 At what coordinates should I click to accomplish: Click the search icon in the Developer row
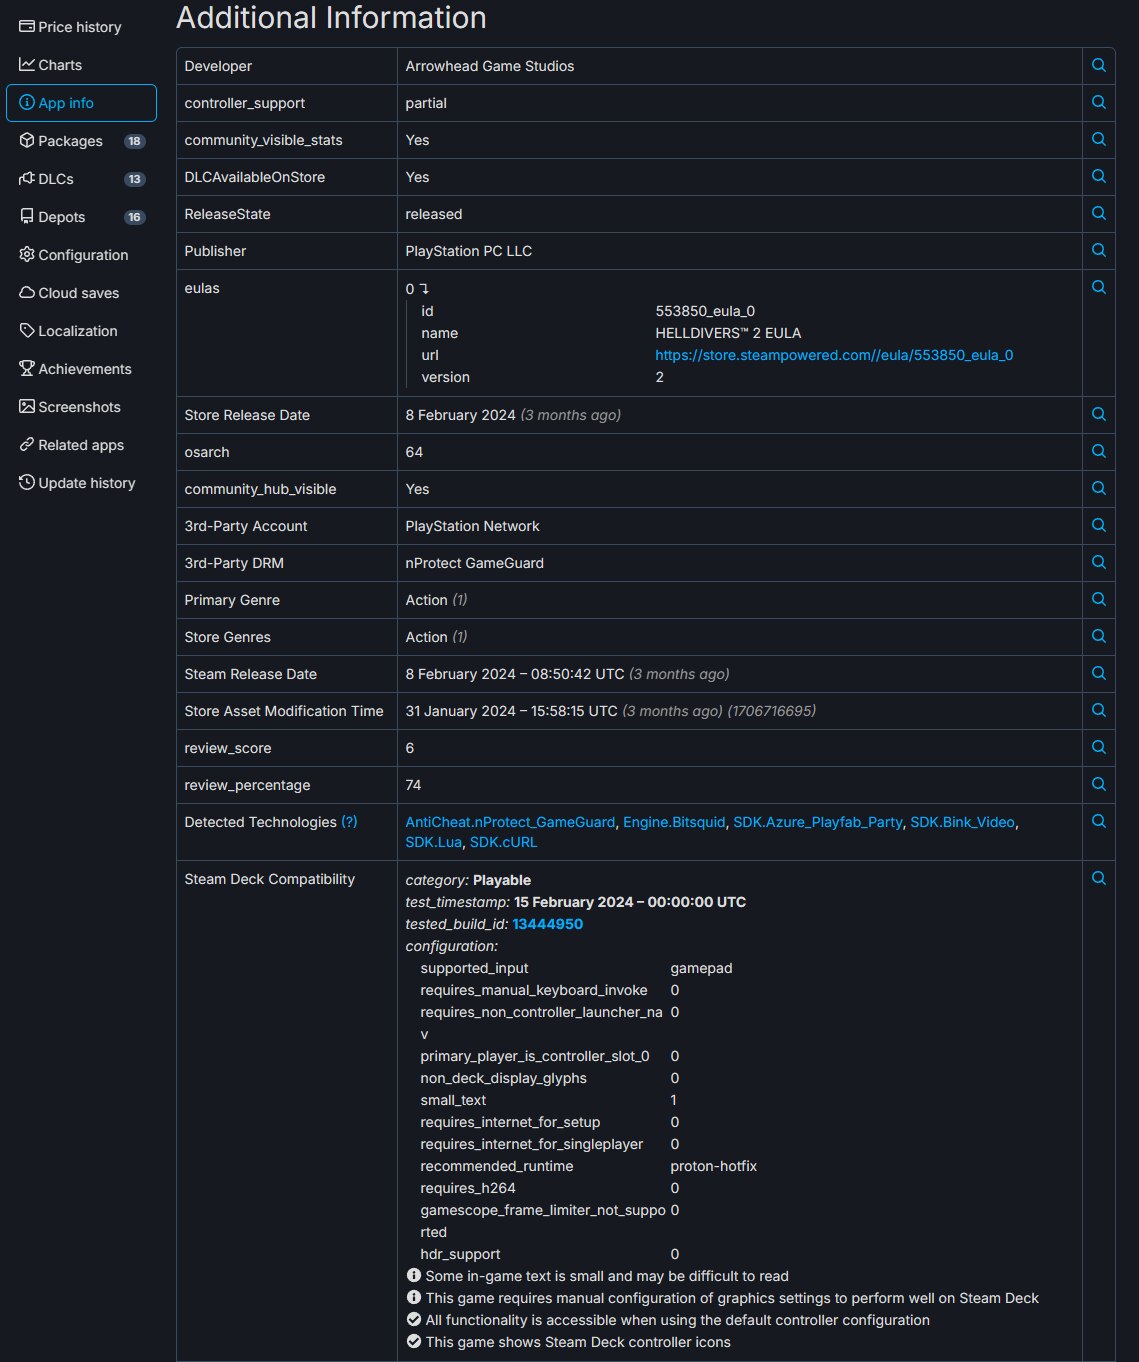(1098, 65)
